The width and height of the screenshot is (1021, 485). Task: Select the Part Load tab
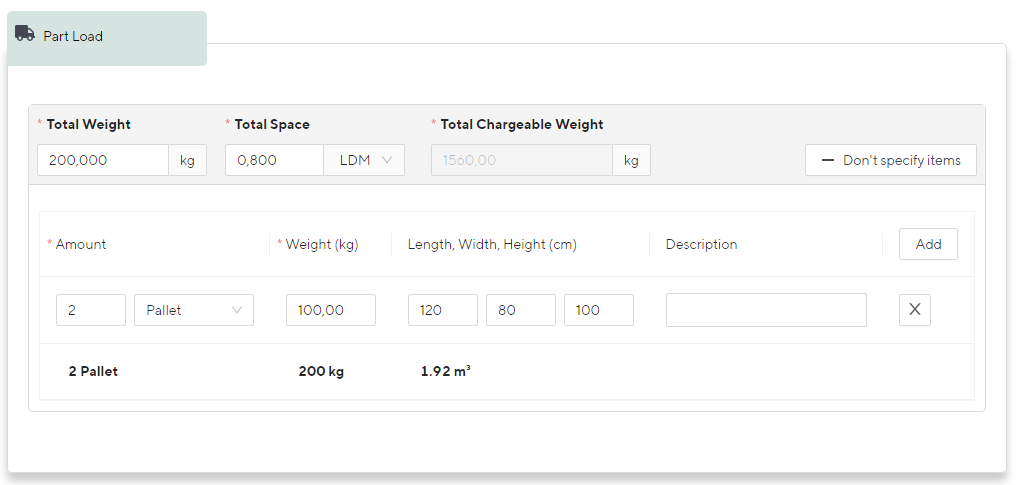point(107,38)
